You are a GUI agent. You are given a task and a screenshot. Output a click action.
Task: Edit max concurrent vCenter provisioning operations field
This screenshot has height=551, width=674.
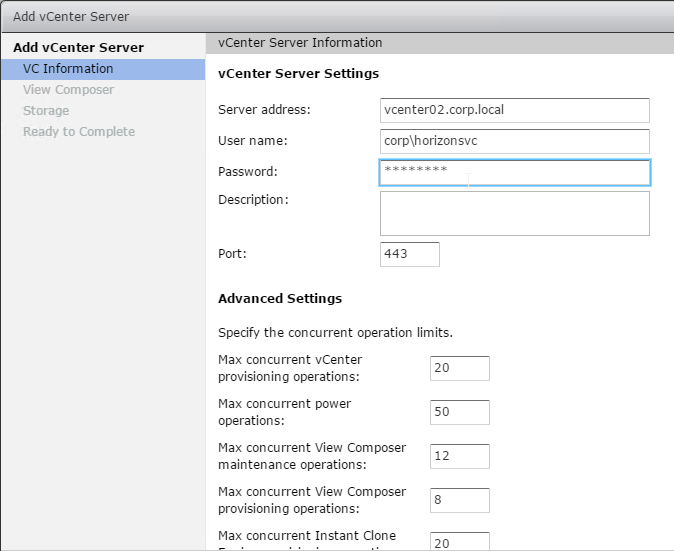(x=460, y=368)
